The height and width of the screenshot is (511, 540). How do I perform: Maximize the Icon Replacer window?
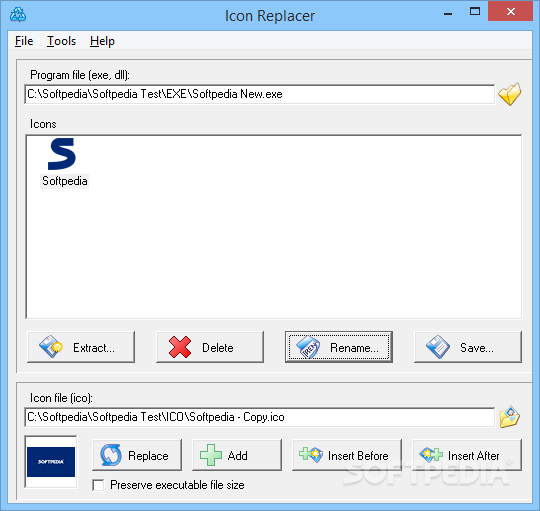point(475,12)
